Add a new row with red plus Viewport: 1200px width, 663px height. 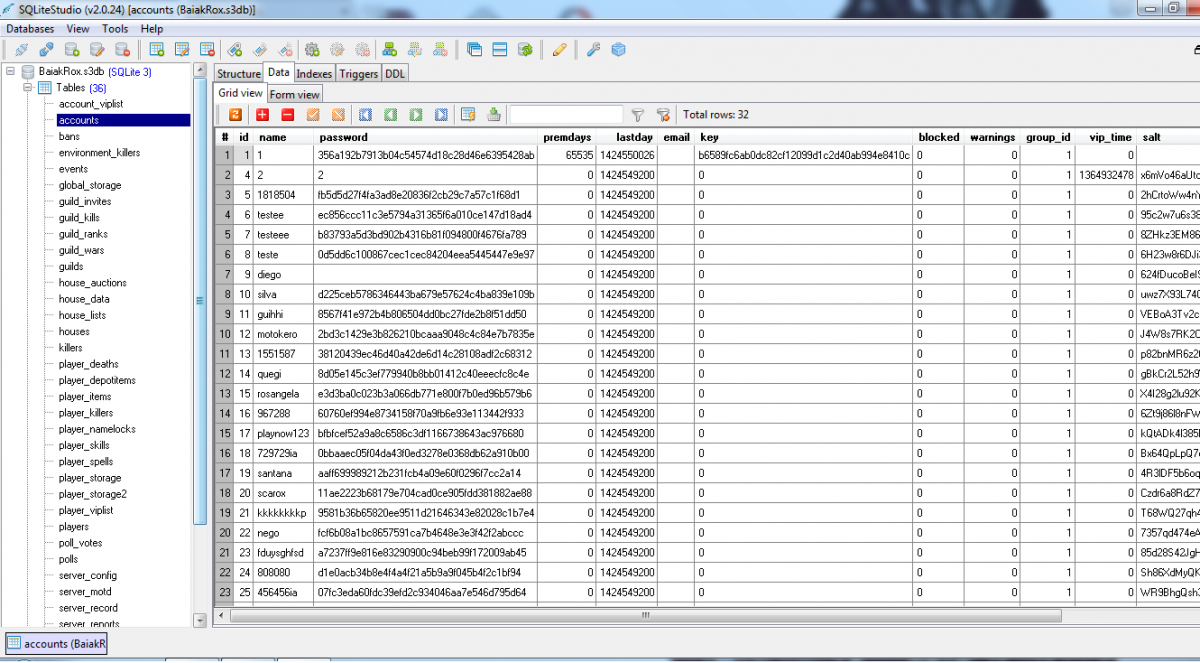click(262, 115)
